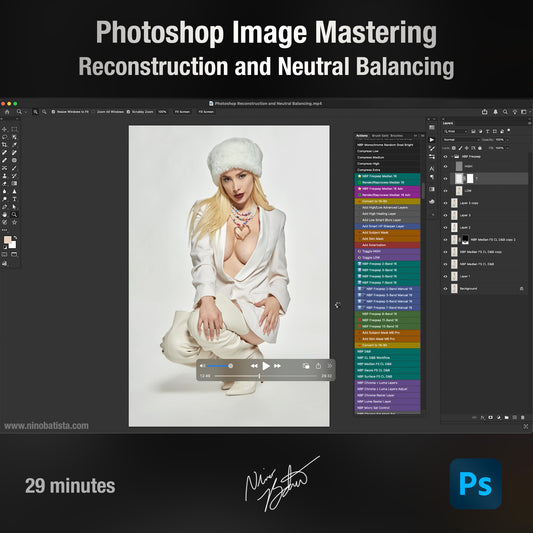This screenshot has width=533, height=533.
Task: Select the Layers panel tab
Action: [x=448, y=123]
